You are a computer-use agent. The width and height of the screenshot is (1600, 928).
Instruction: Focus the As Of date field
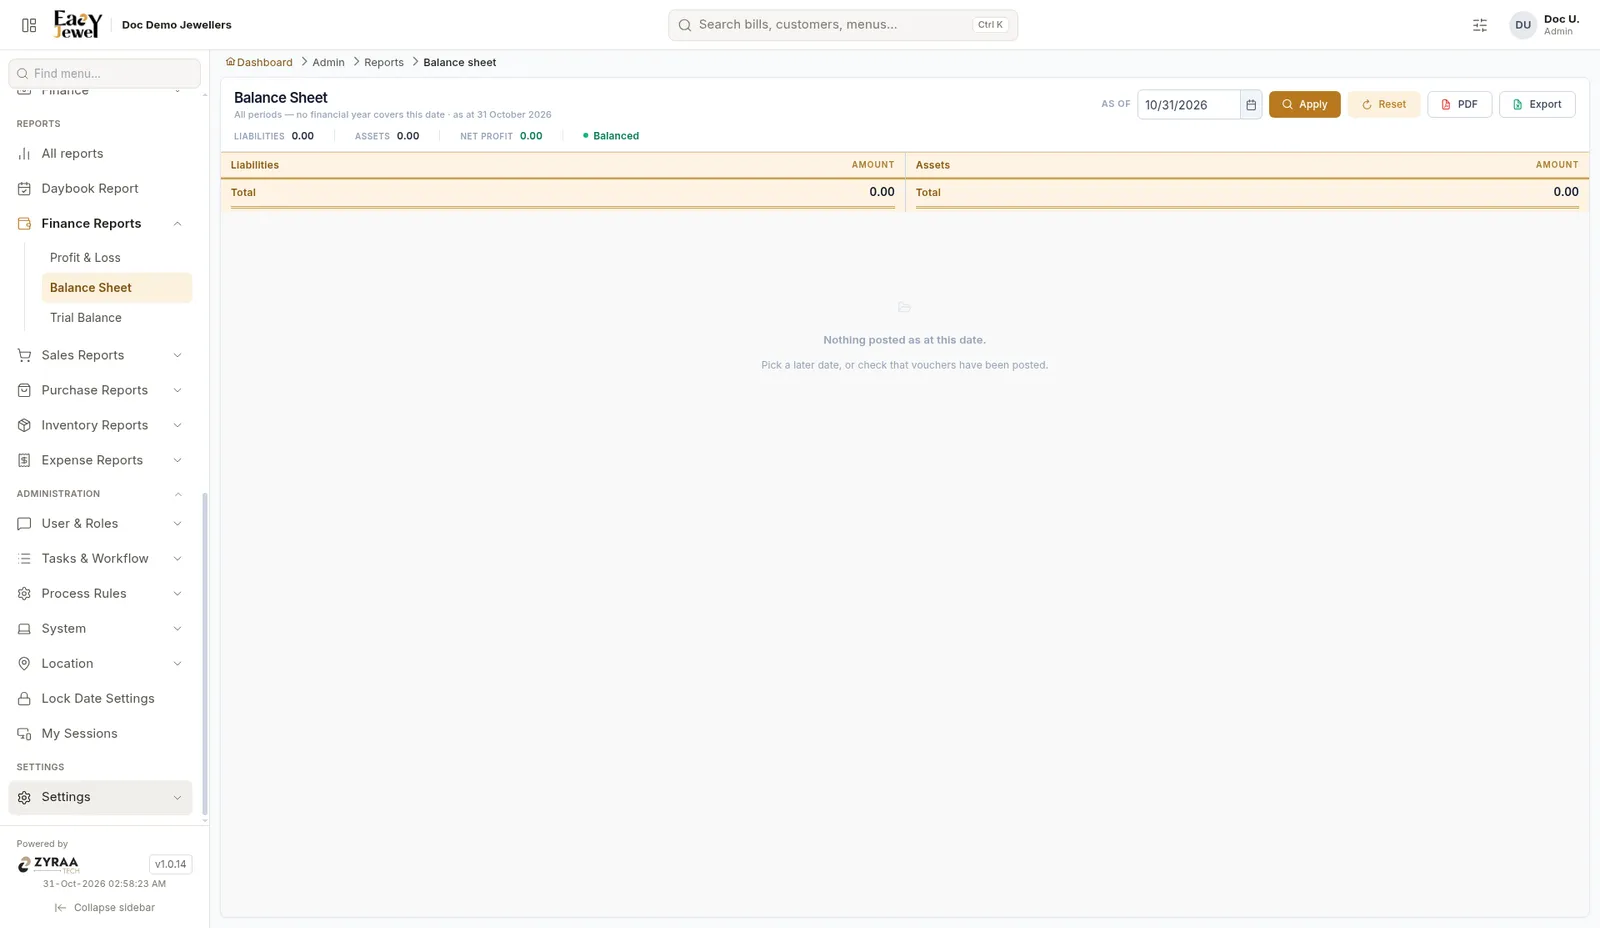pos(1189,105)
